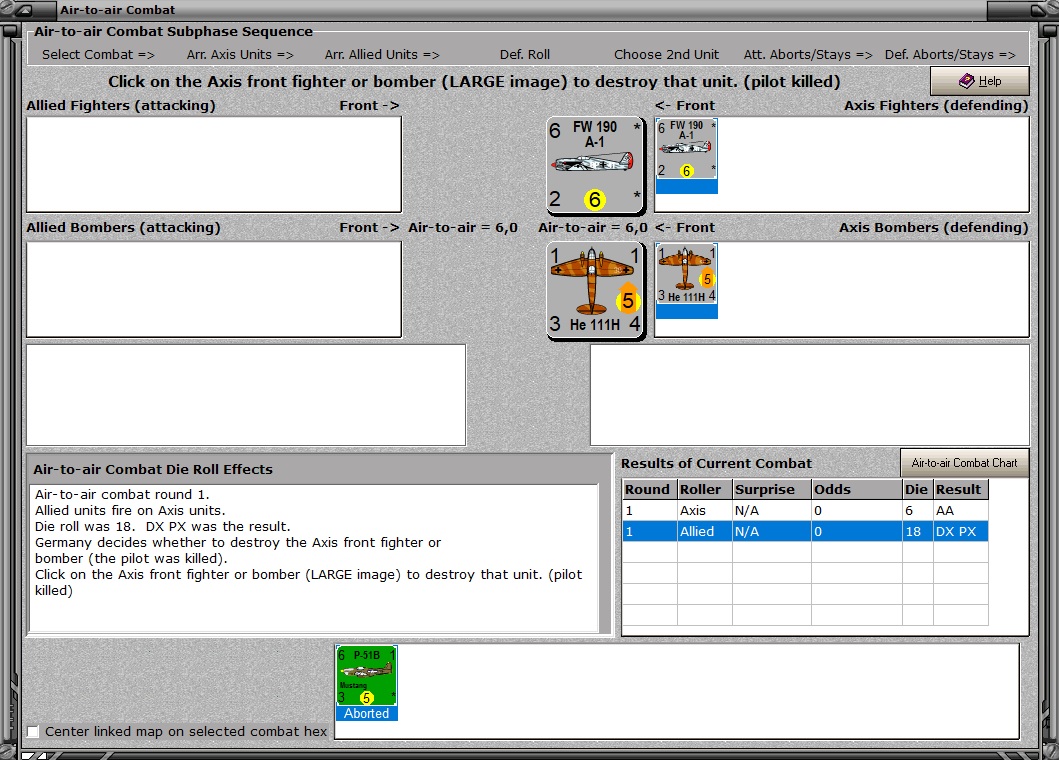
Task: Click the Die column header
Action: pyautogui.click(x=917, y=489)
